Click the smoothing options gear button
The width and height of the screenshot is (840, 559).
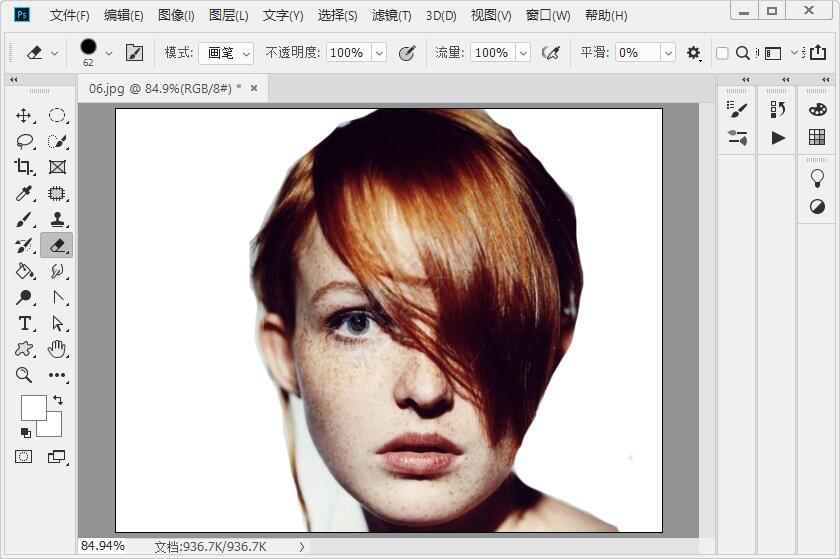693,52
